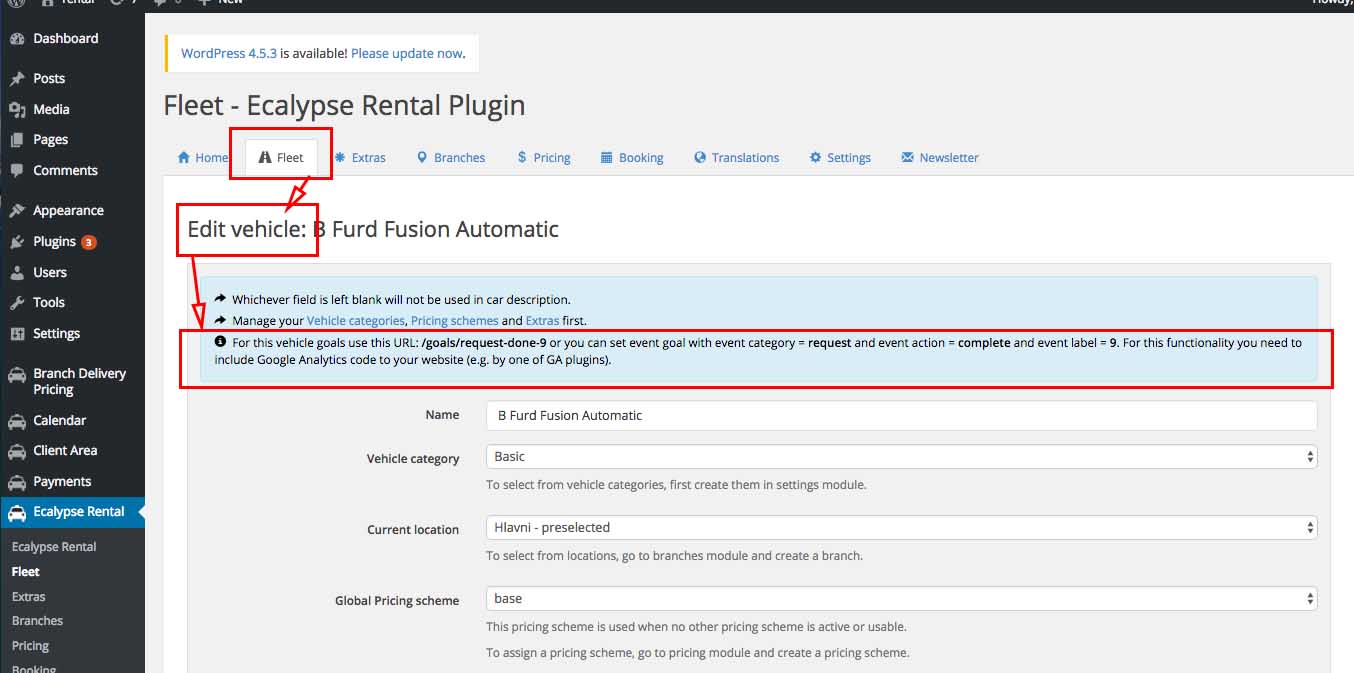Click the Pages icon in sidebar
1354x673 pixels.
pos(16,140)
